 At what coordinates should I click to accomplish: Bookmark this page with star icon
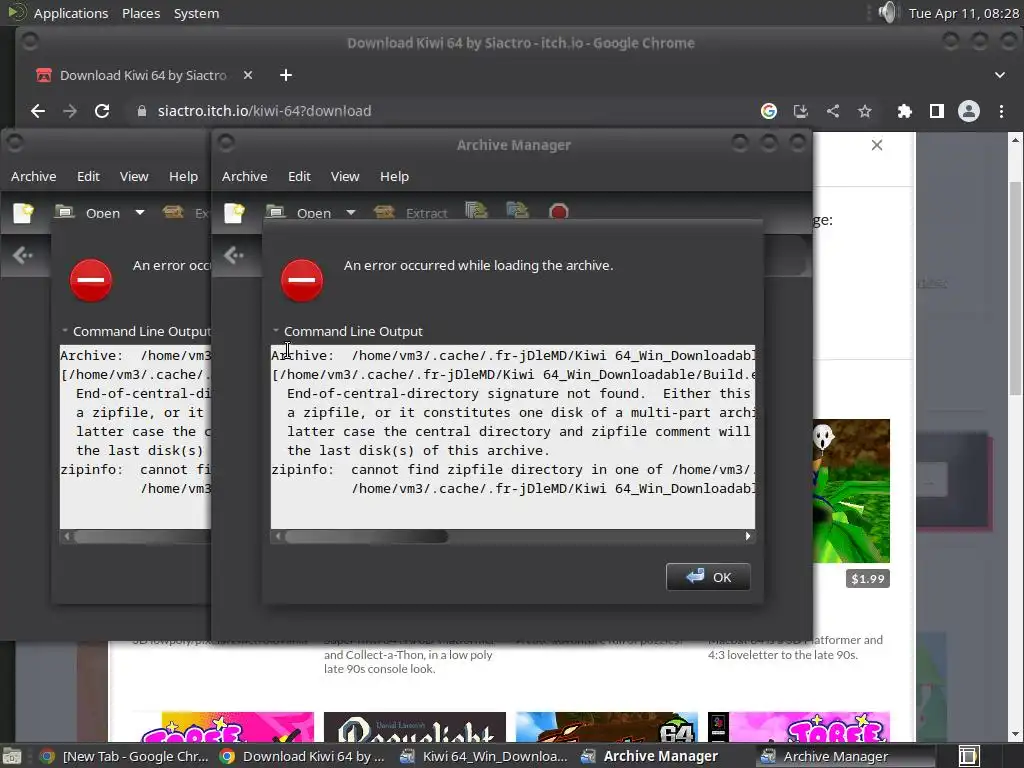point(865,111)
